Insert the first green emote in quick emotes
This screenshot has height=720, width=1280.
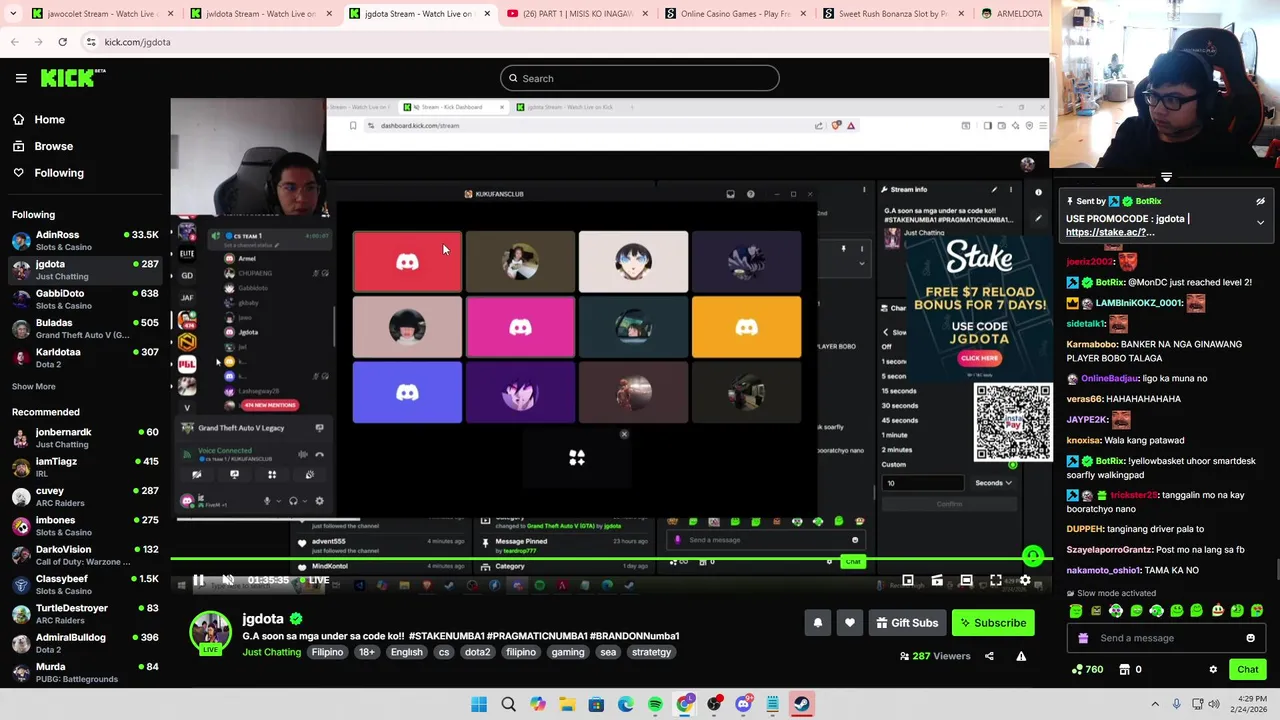coord(1076,611)
